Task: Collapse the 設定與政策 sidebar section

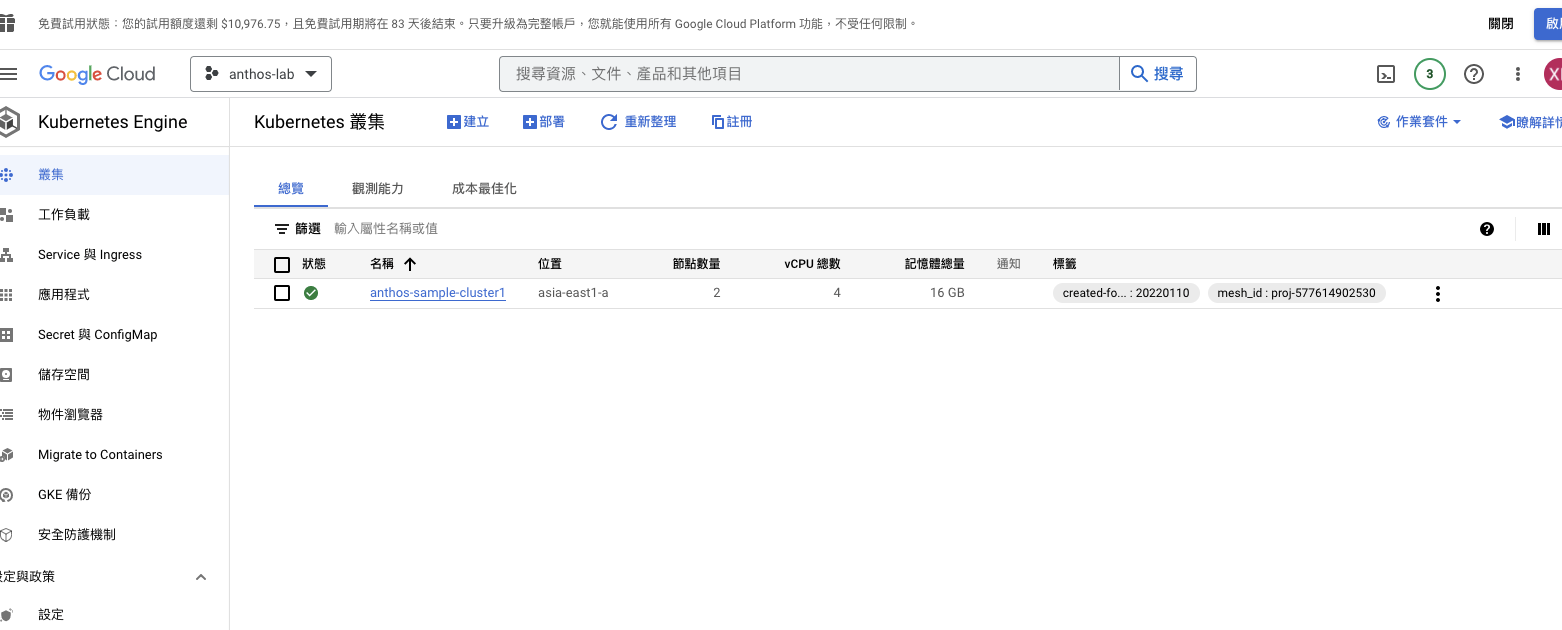Action: click(201, 577)
